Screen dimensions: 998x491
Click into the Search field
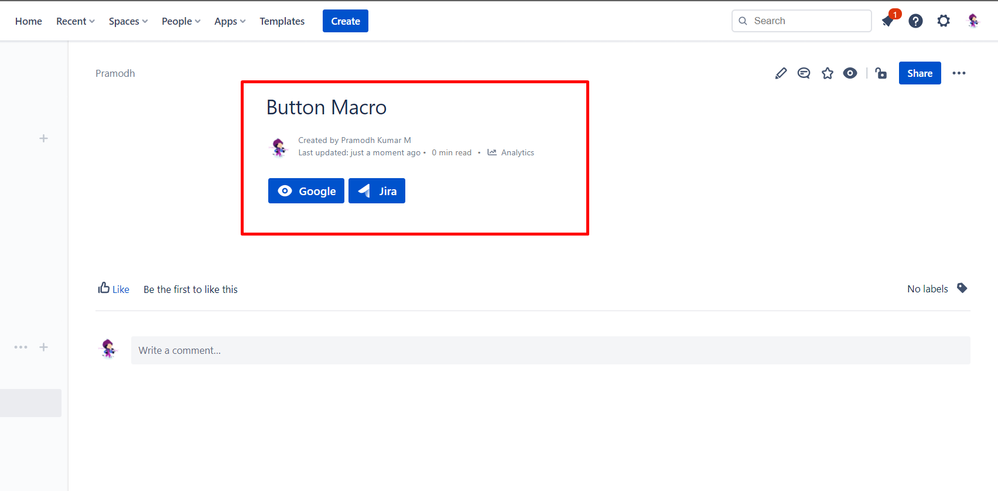pos(802,21)
